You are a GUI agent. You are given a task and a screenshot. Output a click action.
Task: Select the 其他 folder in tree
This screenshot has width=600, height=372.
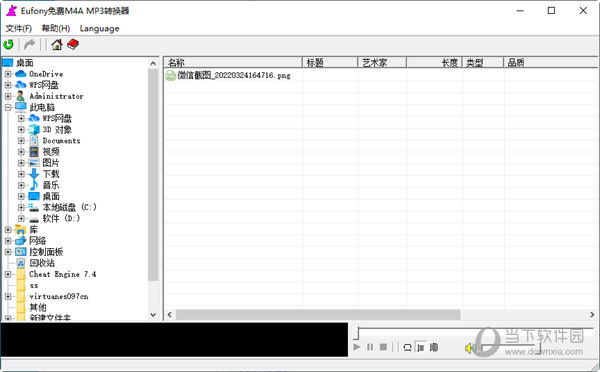[38, 307]
